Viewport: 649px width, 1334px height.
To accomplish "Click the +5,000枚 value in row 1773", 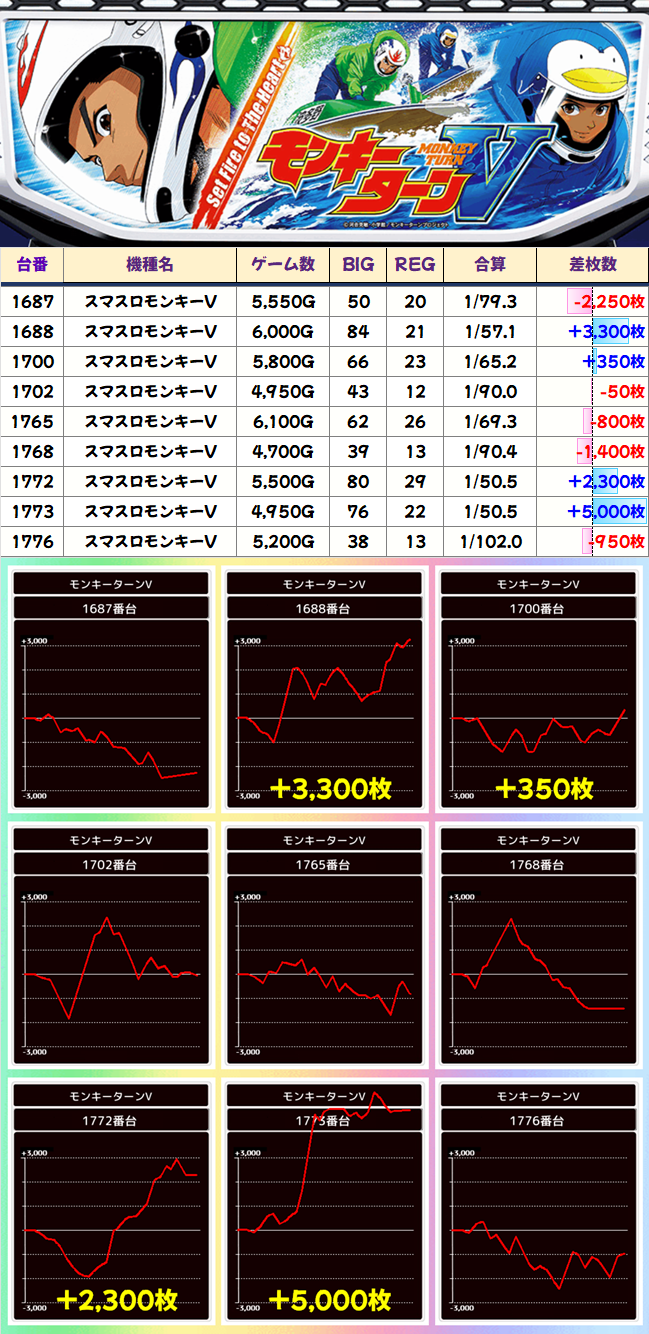I will (606, 511).
